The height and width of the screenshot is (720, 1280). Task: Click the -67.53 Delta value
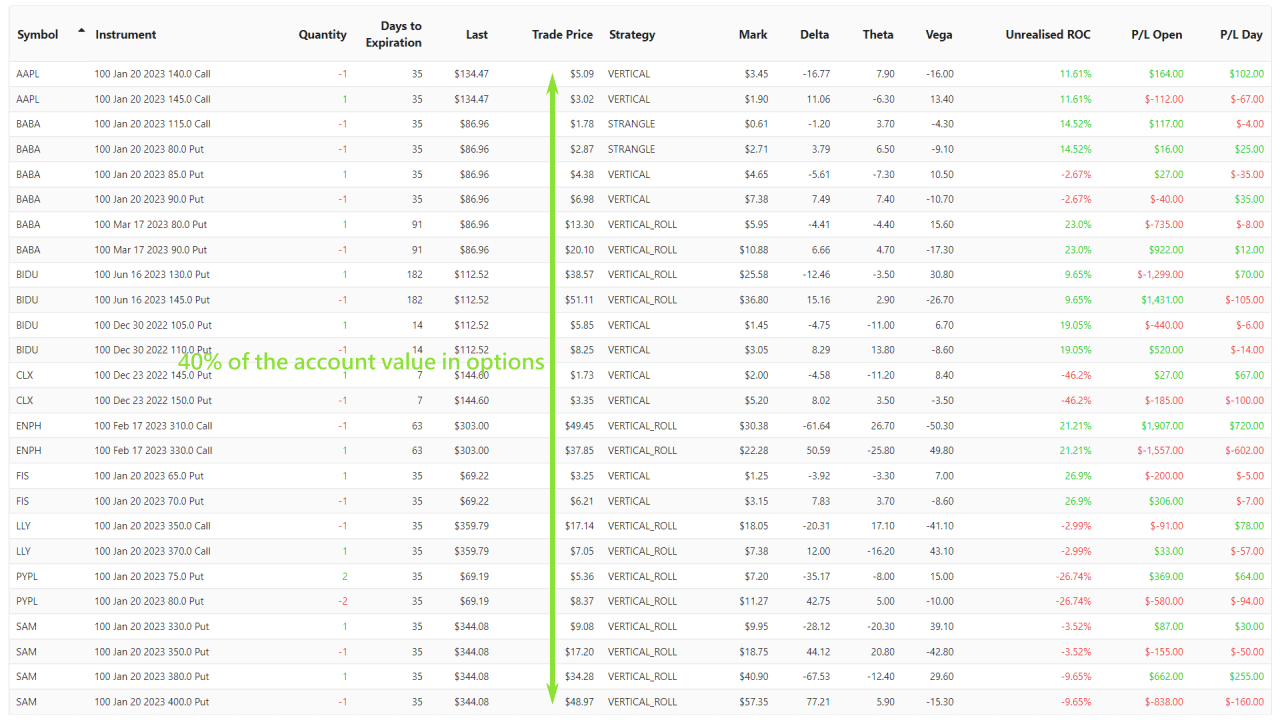[x=816, y=676]
